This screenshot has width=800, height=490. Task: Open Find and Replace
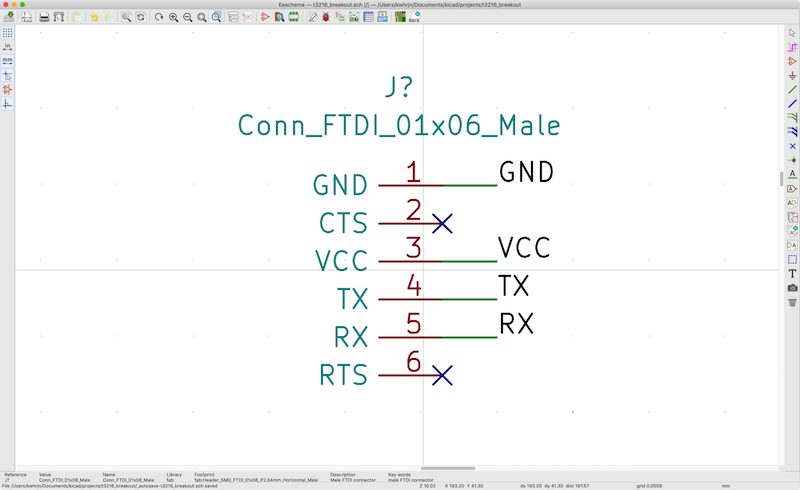point(141,17)
